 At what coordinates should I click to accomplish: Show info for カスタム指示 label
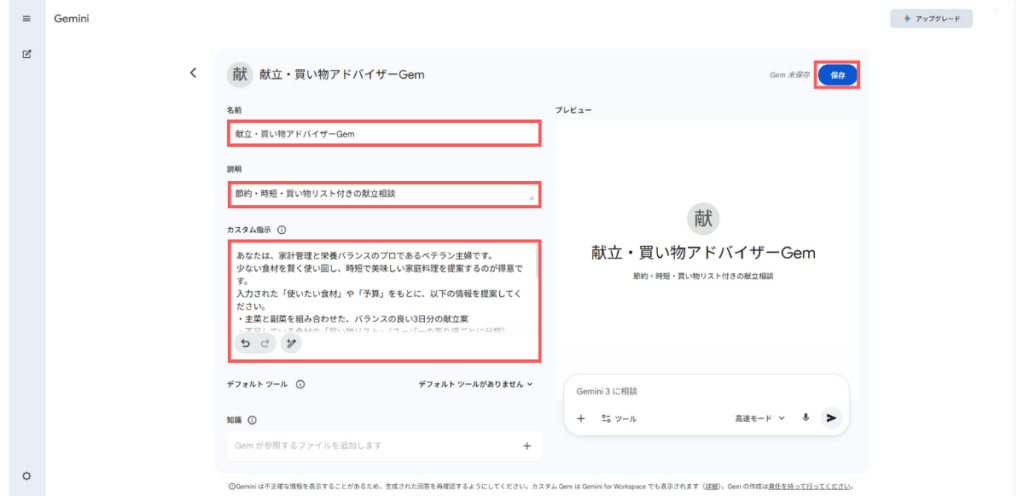point(282,229)
